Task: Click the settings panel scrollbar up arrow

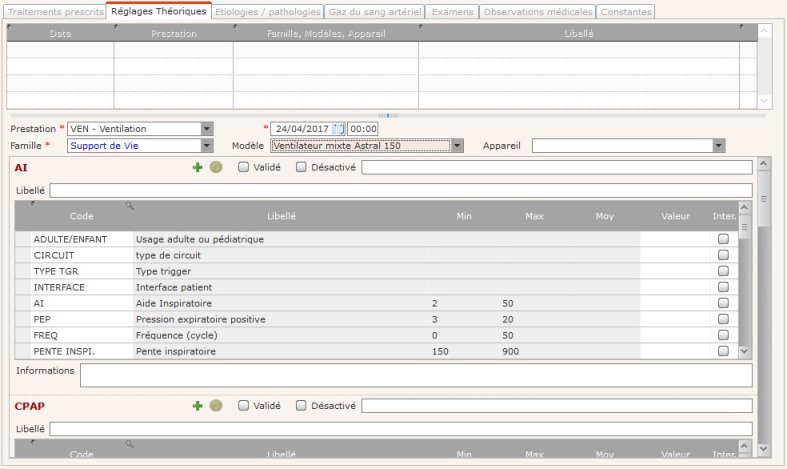Action: (763, 164)
